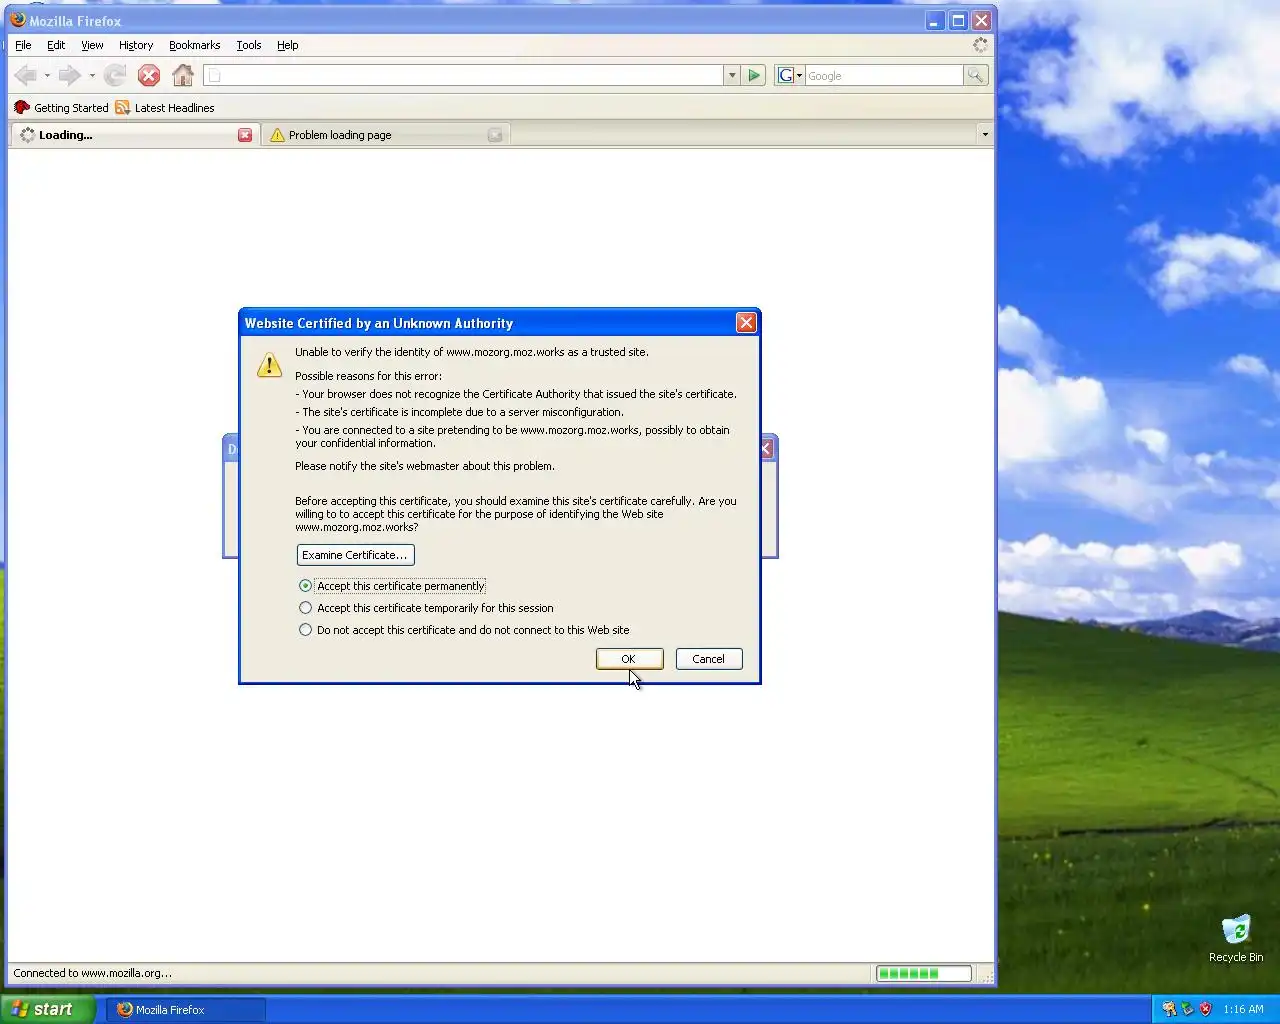Cancel the certificate dialog

pos(709,659)
